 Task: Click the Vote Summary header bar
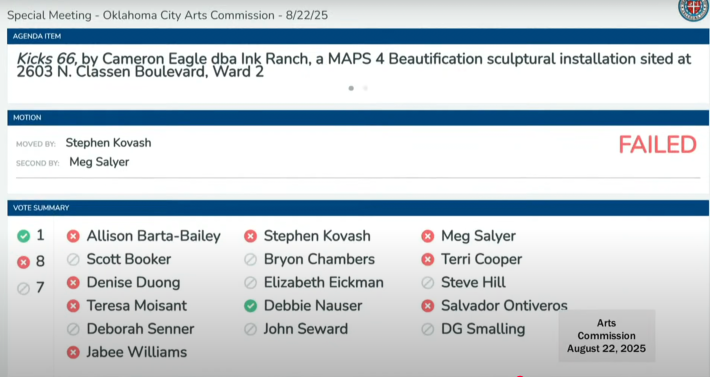pyautogui.click(x=358, y=208)
